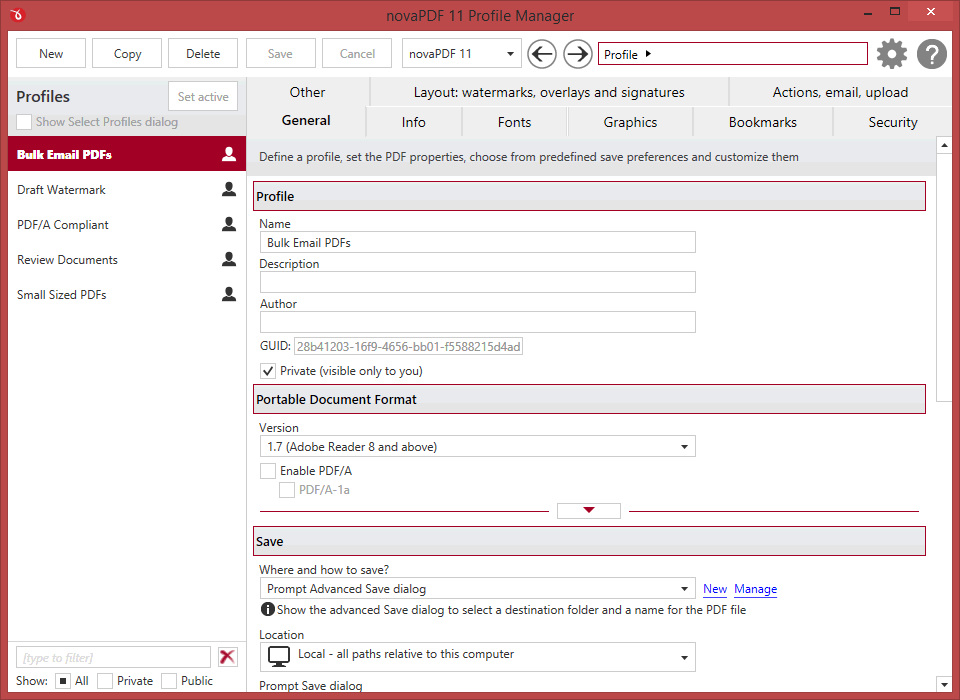Screen dimensions: 960x700
Task: Click the scrollbar down arrow
Action: [x=944, y=684]
